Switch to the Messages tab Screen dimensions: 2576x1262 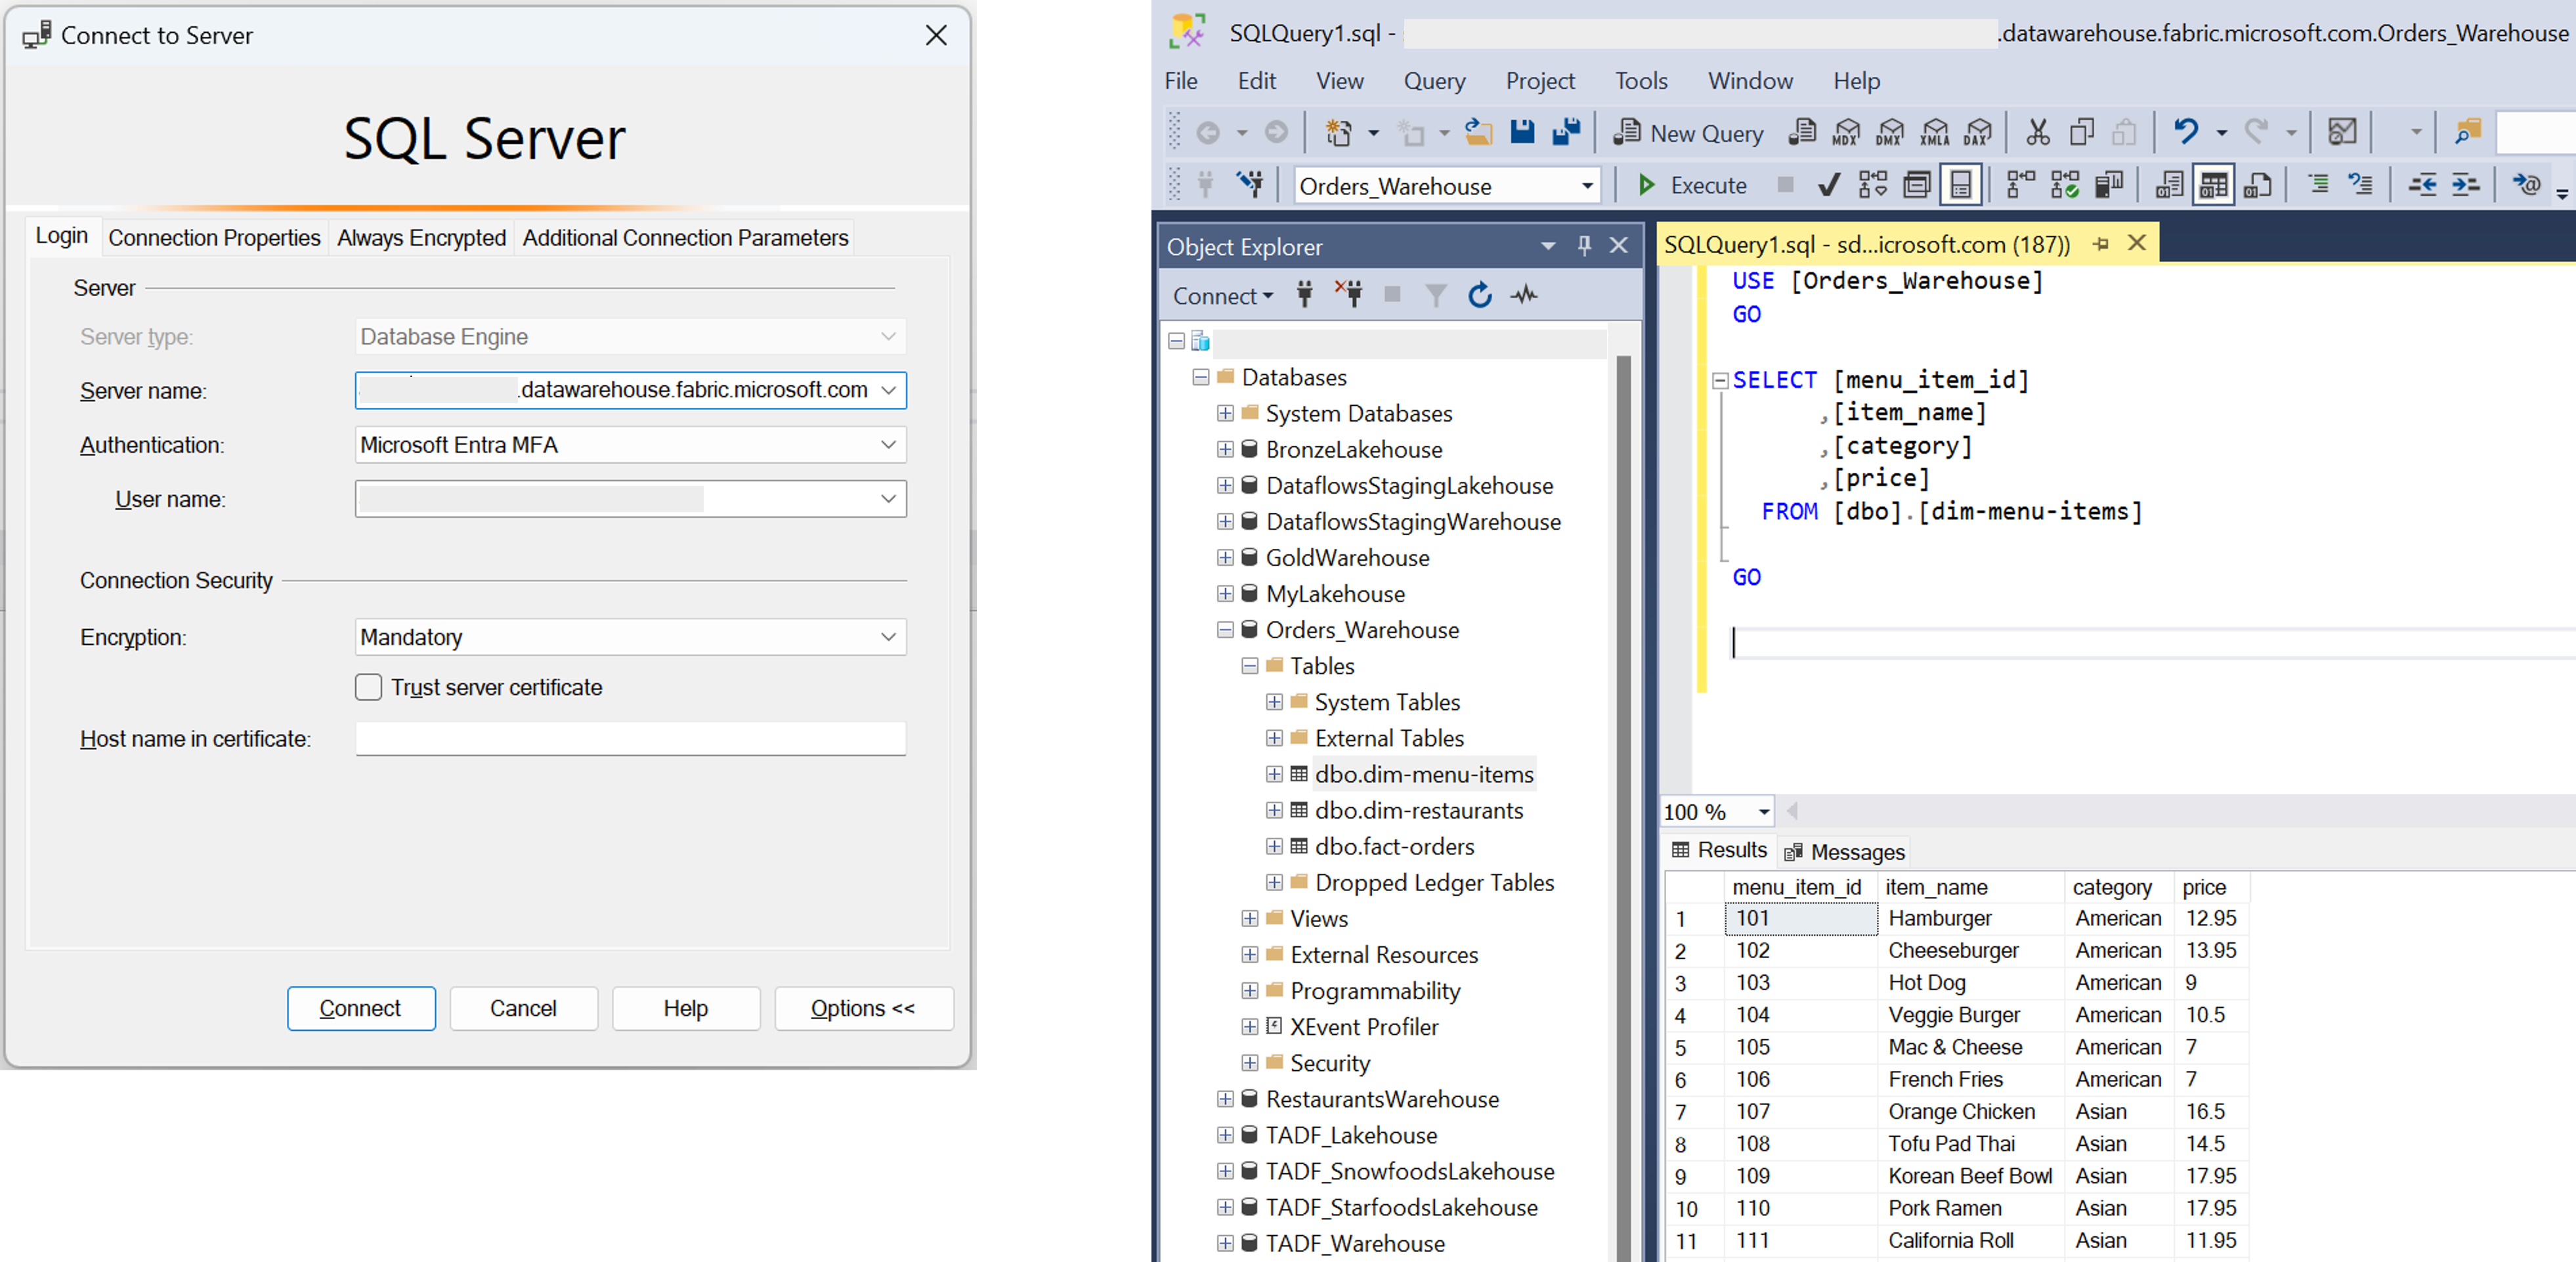pyautogui.click(x=1845, y=851)
